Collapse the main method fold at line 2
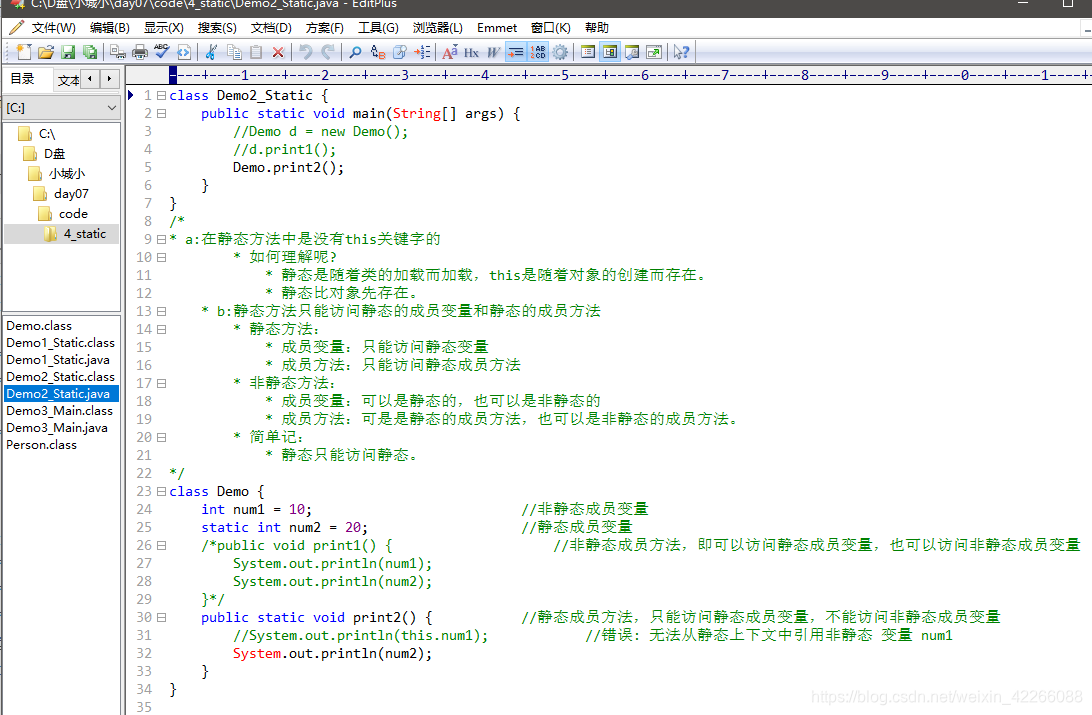 (x=162, y=113)
